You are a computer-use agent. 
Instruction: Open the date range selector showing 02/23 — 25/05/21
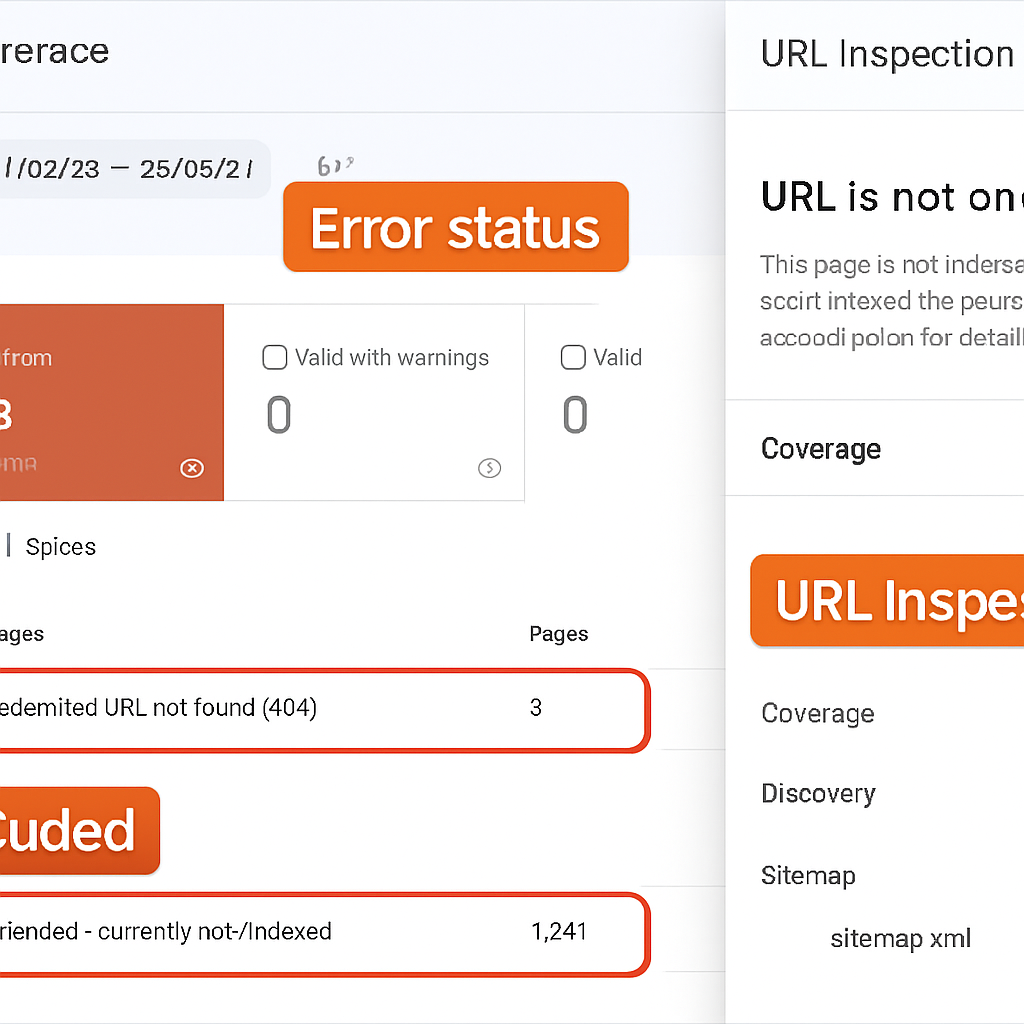point(130,168)
